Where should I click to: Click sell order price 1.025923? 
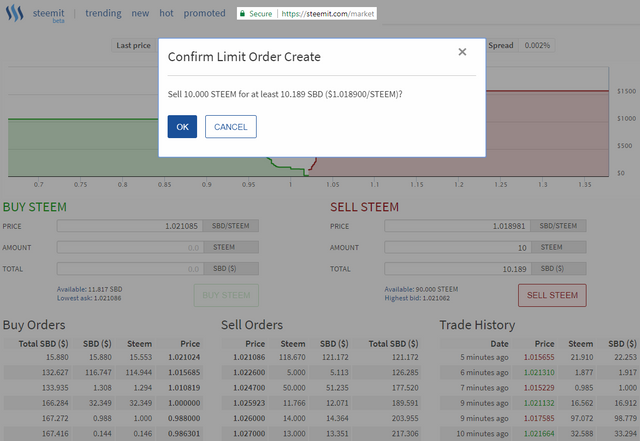249,403
